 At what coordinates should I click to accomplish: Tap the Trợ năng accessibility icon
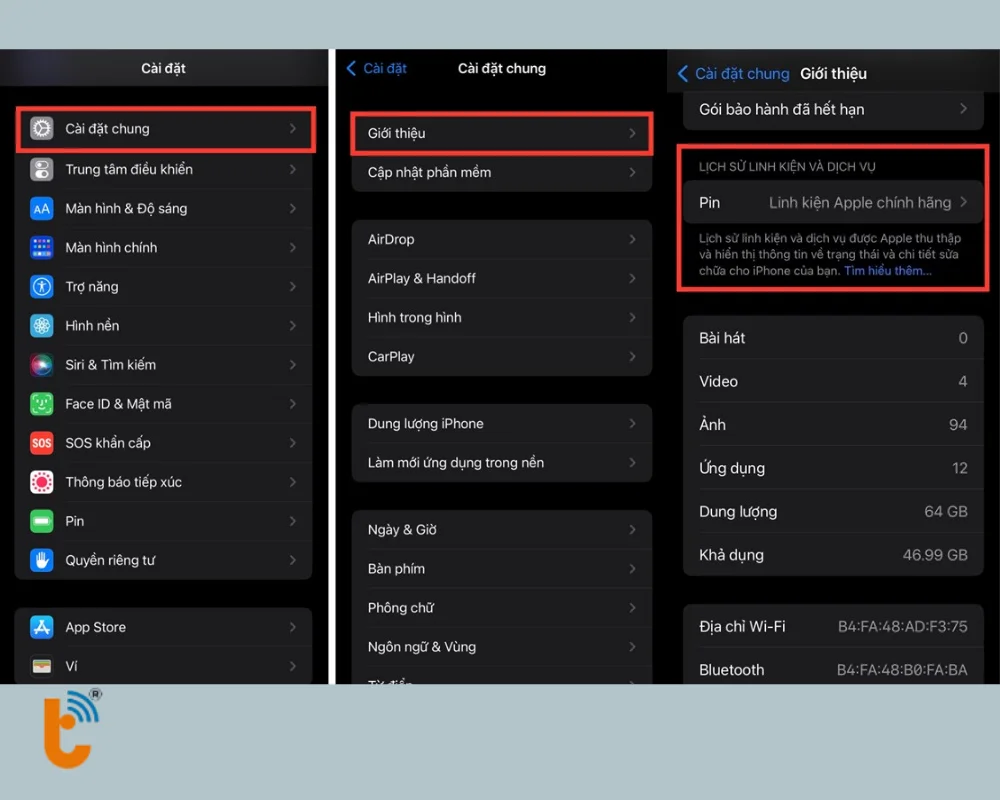click(x=41, y=287)
